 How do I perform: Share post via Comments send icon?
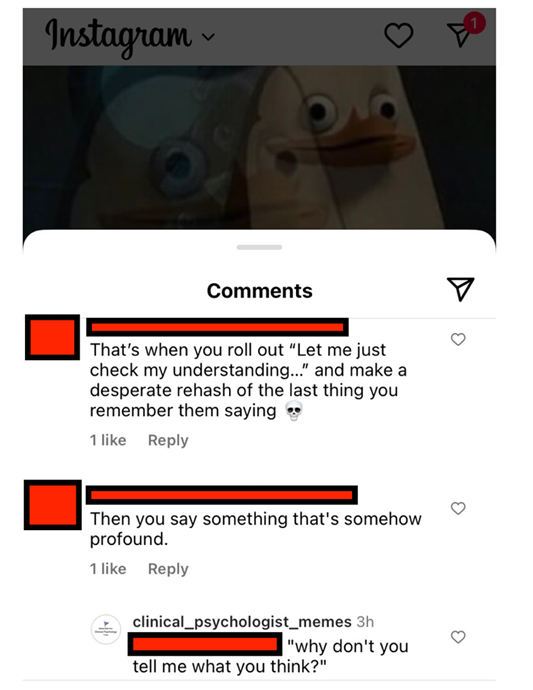460,289
